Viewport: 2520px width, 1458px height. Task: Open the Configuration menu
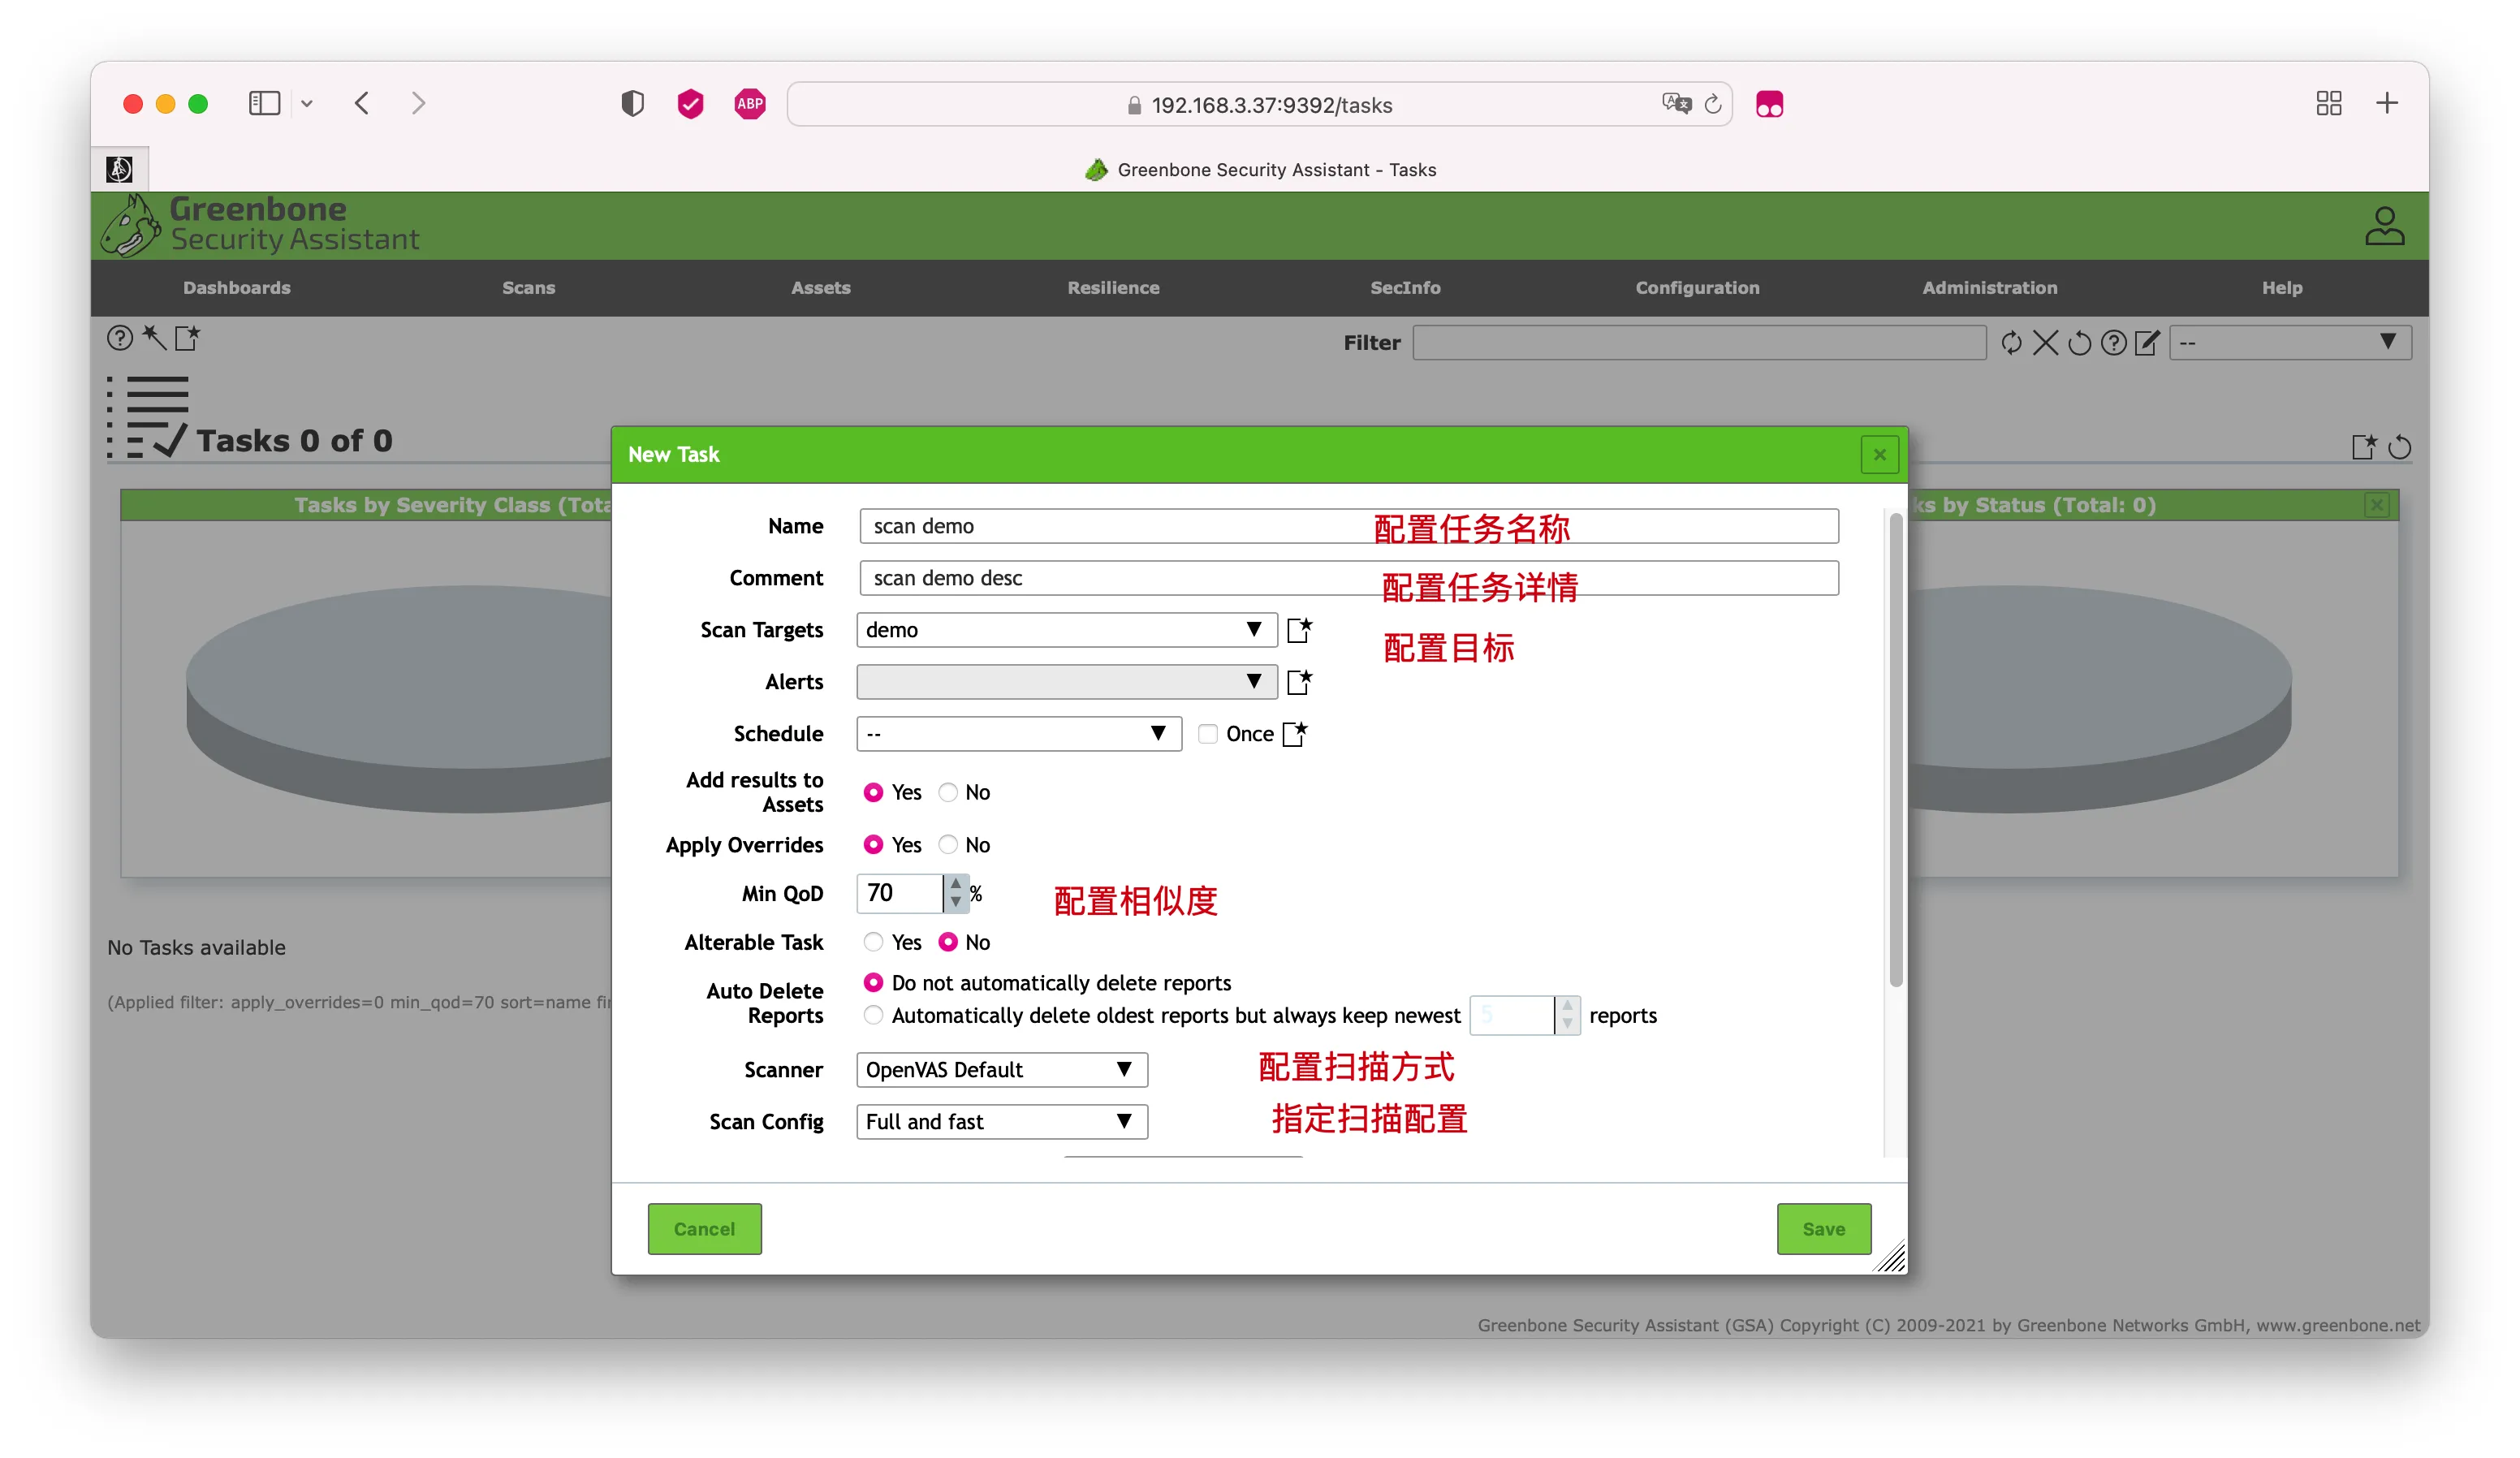pyautogui.click(x=1697, y=288)
